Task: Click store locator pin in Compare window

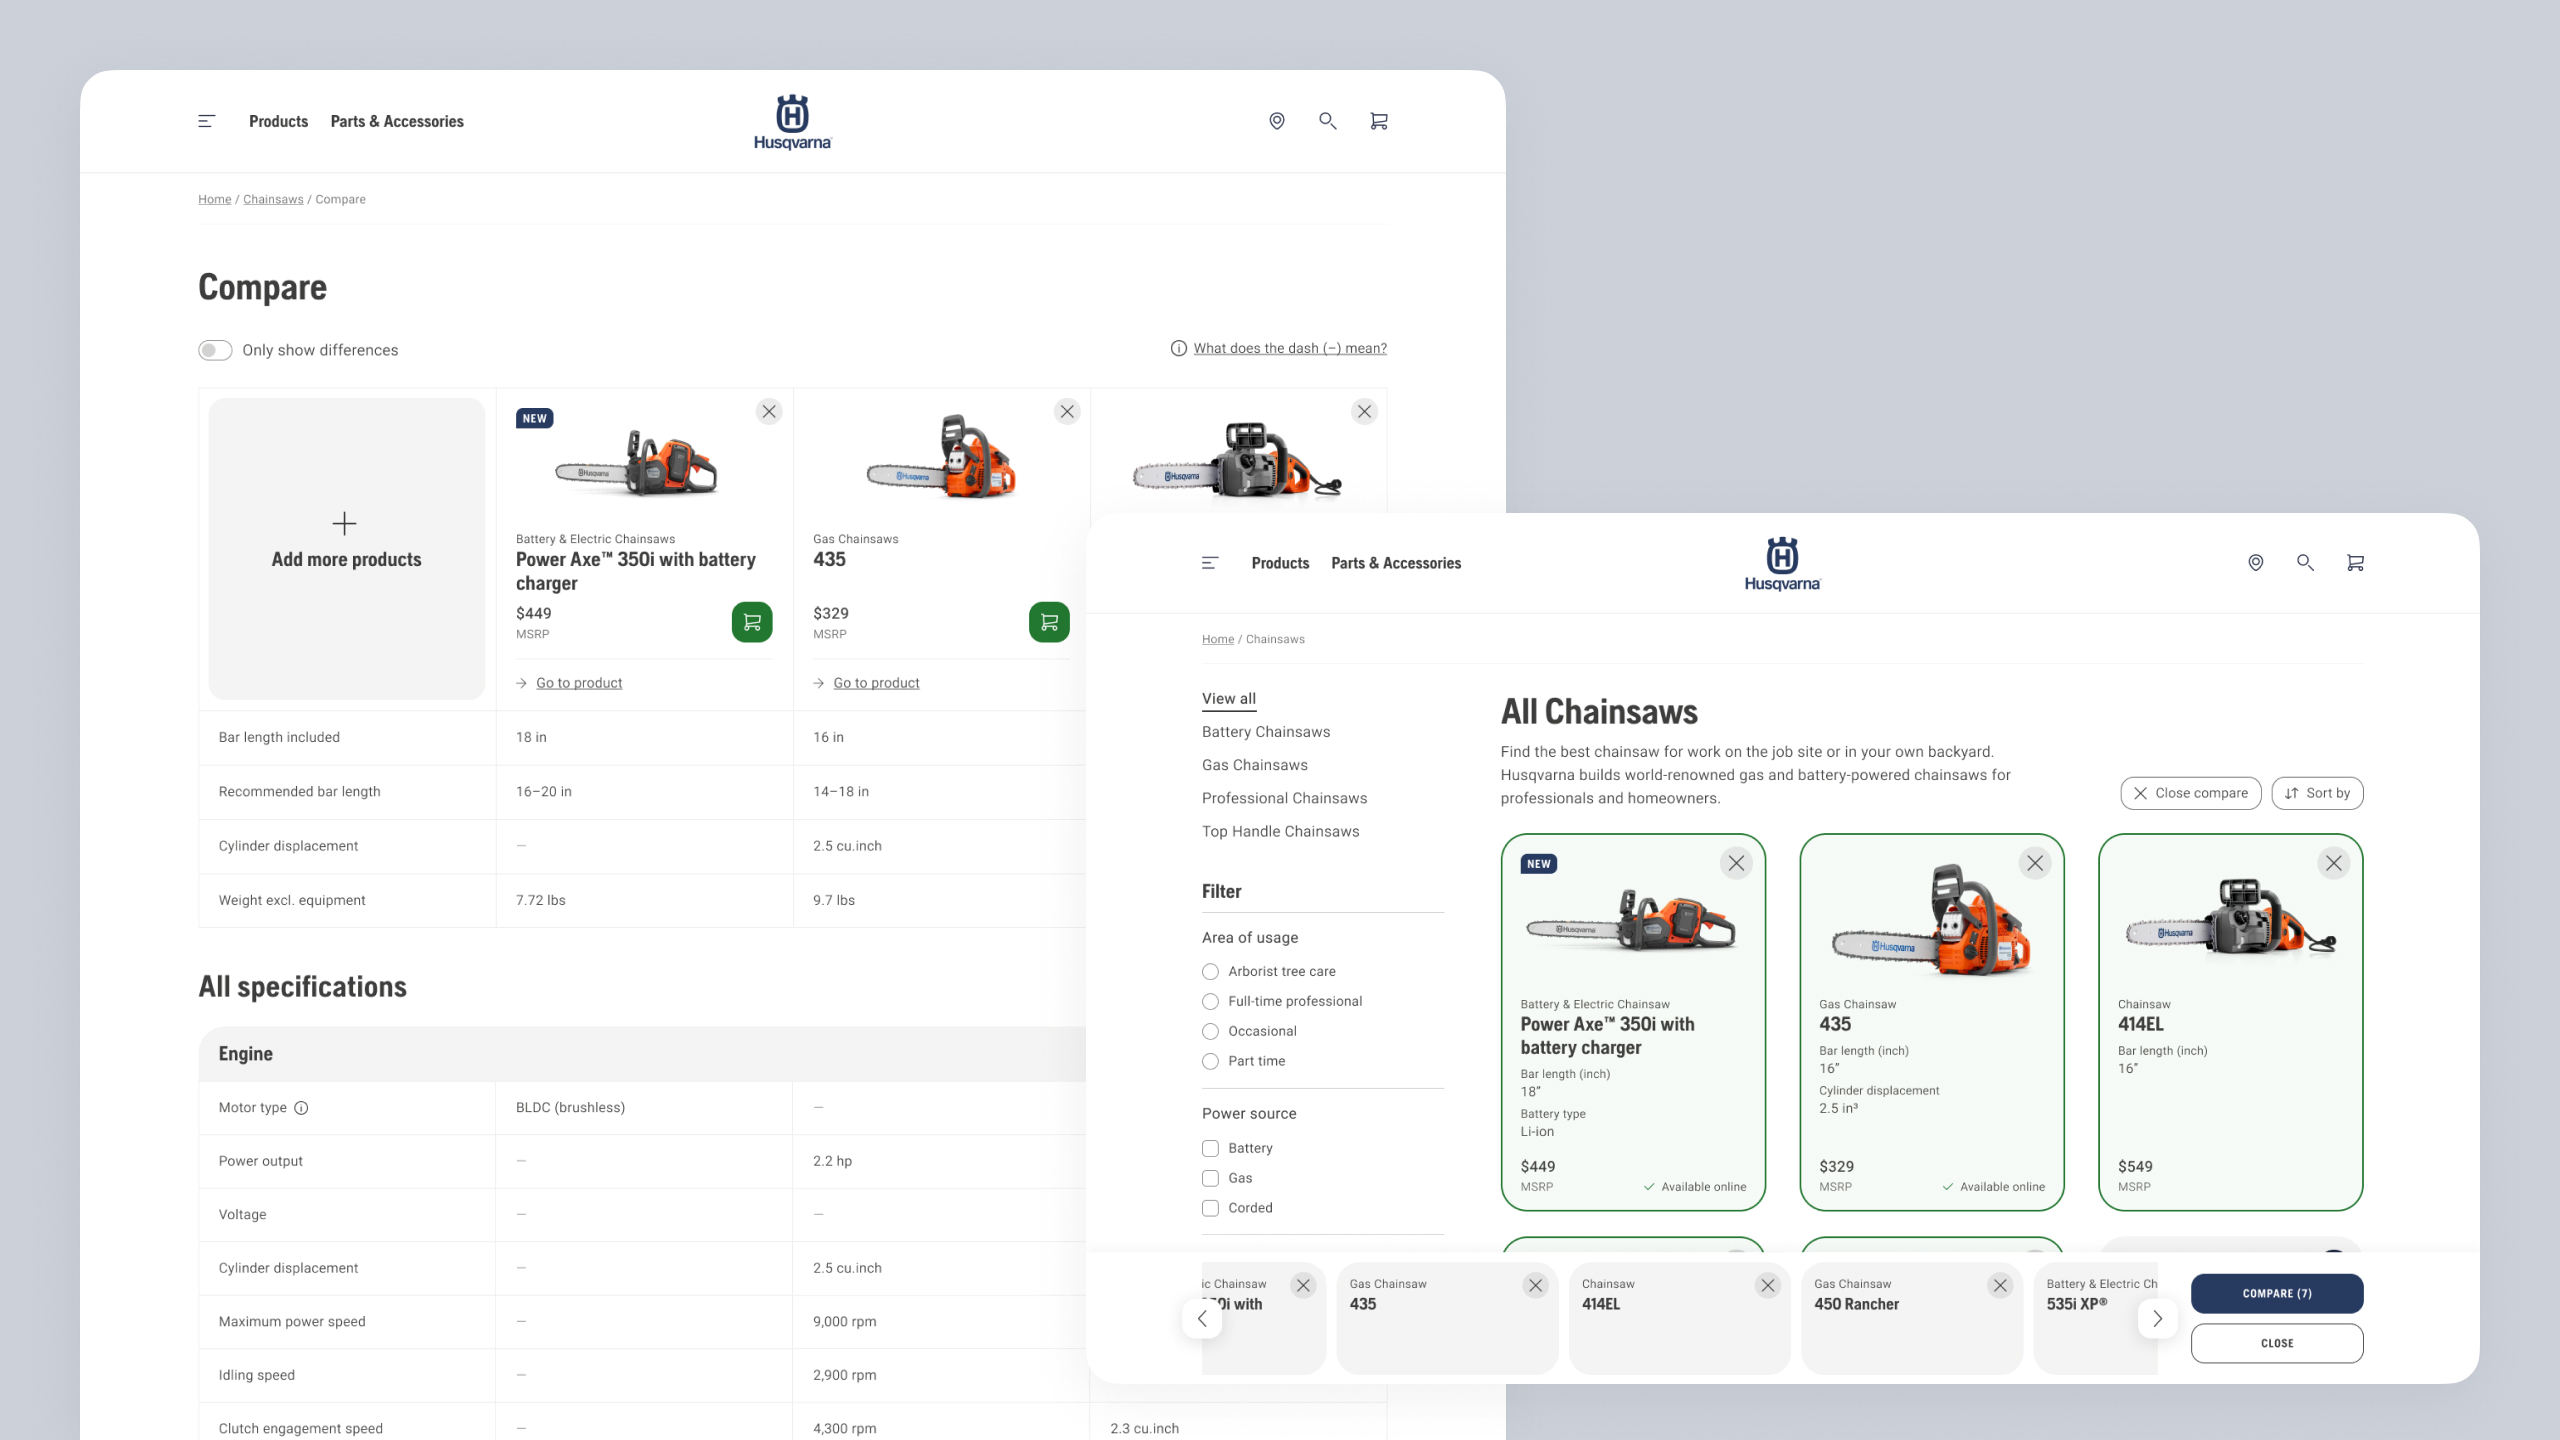Action: point(1277,121)
